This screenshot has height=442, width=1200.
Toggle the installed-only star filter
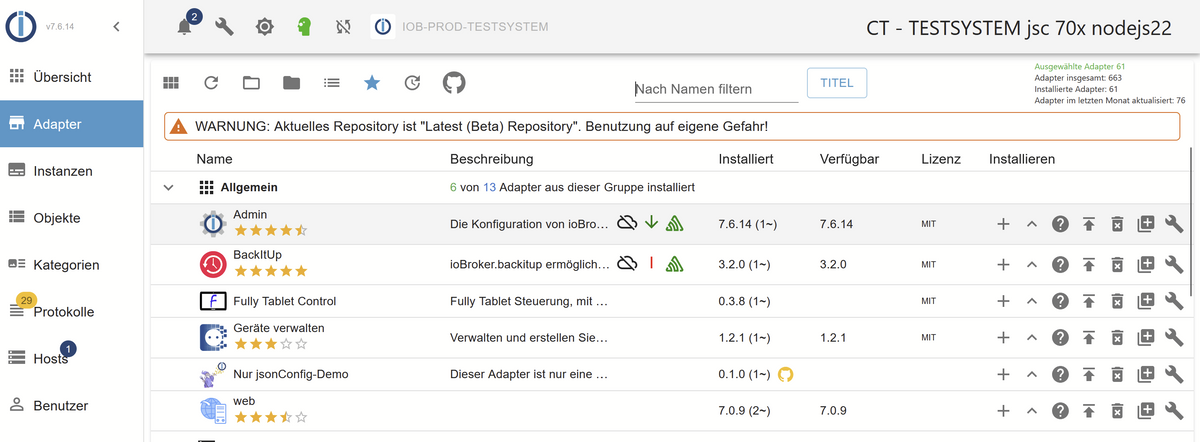click(x=372, y=83)
